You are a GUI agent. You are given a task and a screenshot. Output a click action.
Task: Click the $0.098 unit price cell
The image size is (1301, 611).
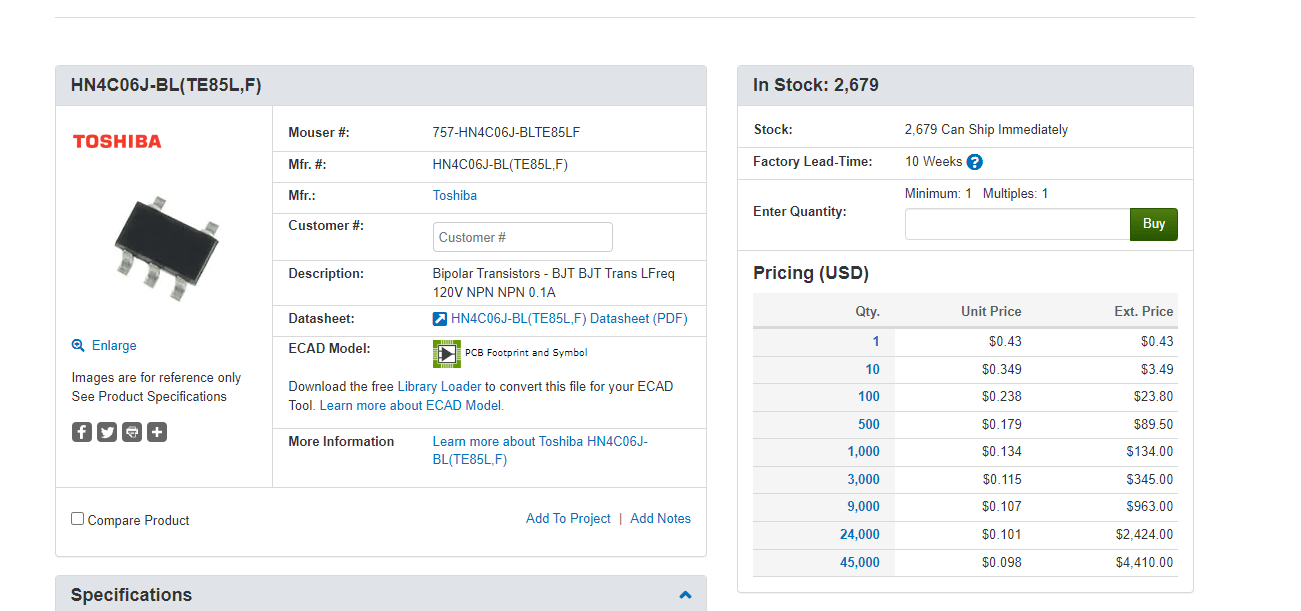coord(1002,563)
